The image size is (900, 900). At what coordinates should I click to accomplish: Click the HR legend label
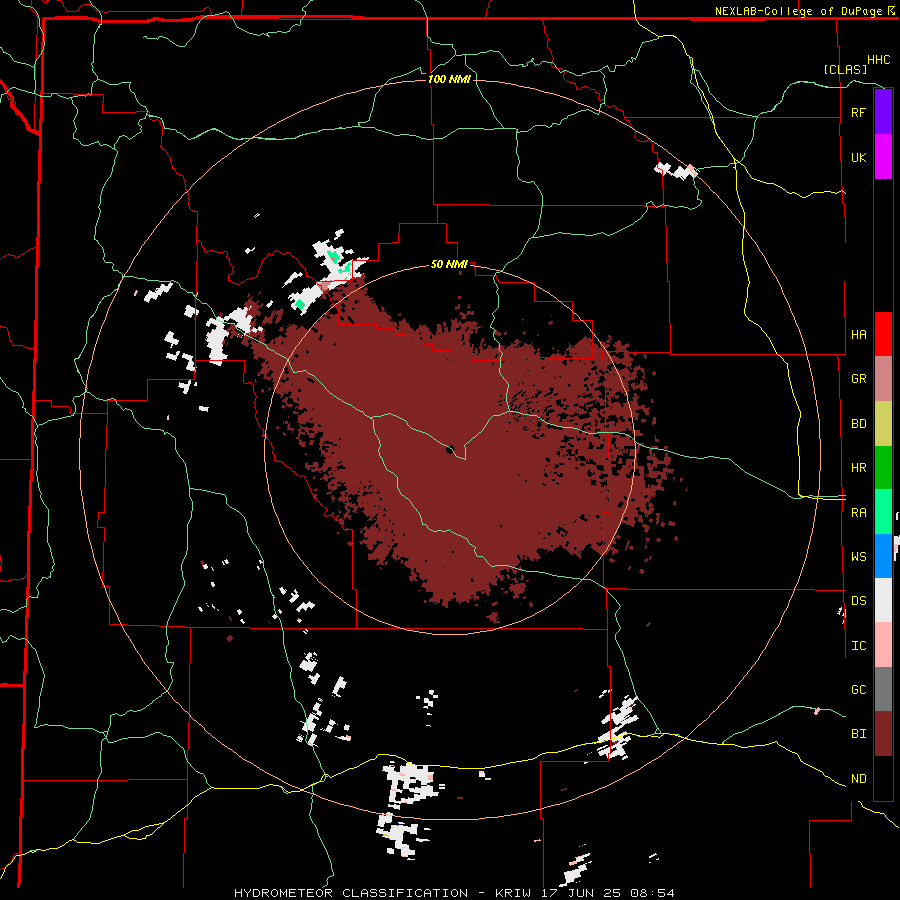(858, 468)
